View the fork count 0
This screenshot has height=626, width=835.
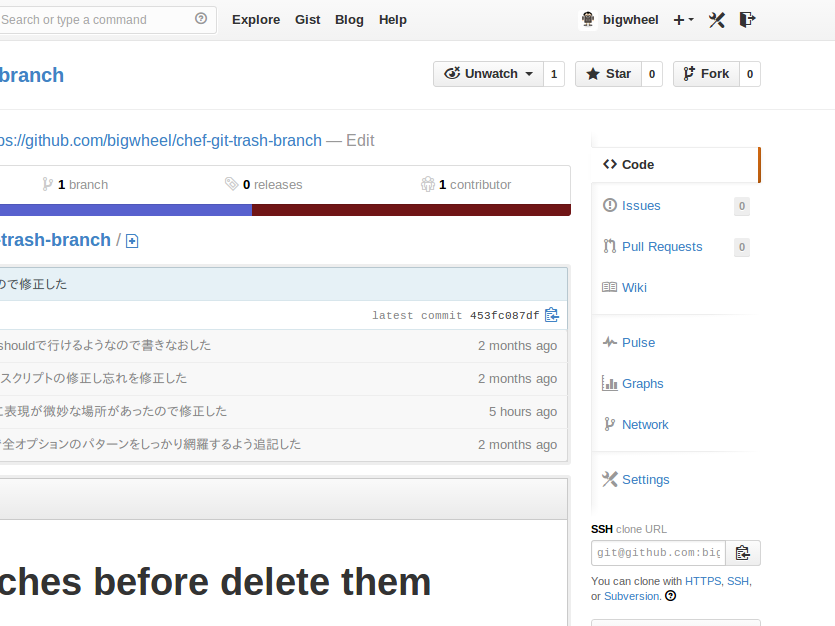tap(750, 73)
